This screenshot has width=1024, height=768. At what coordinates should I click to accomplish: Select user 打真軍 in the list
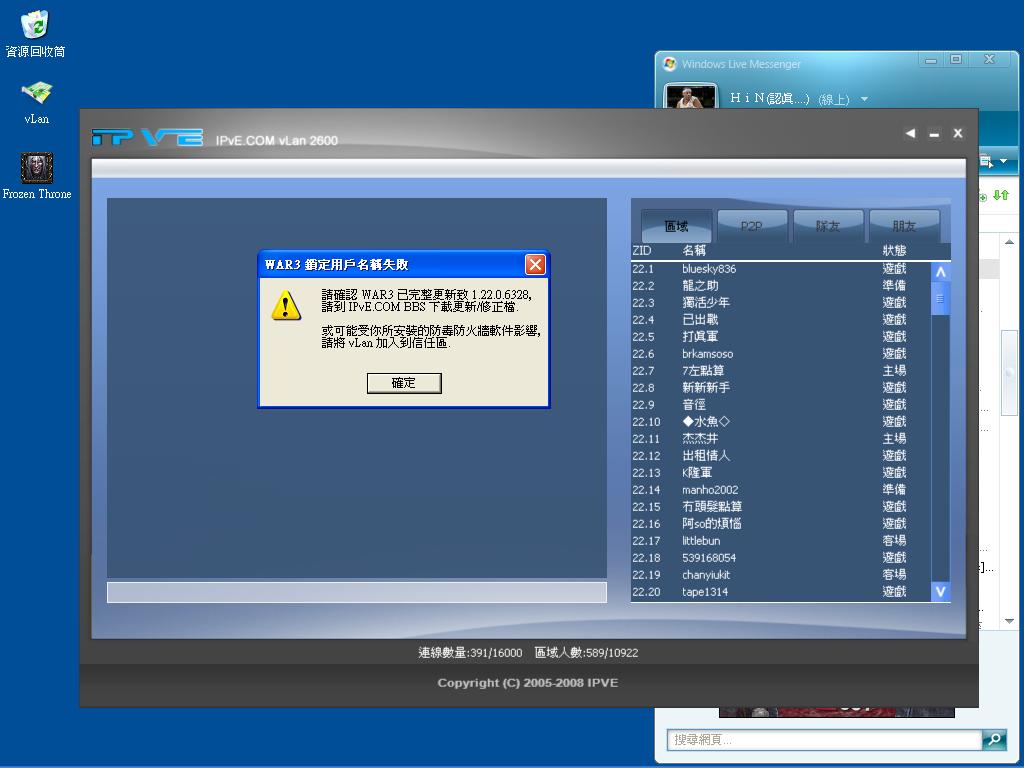click(780, 337)
